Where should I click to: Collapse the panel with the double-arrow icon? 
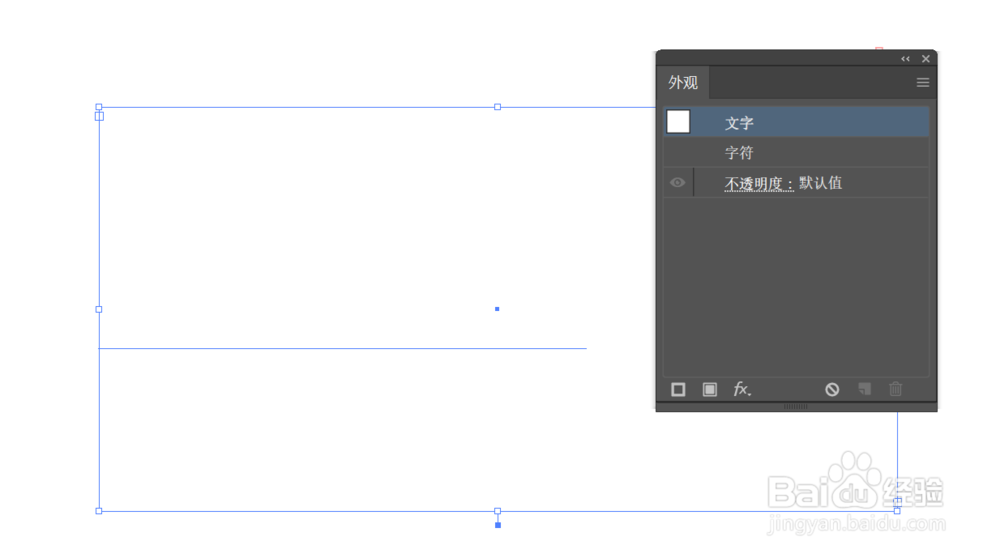(905, 59)
